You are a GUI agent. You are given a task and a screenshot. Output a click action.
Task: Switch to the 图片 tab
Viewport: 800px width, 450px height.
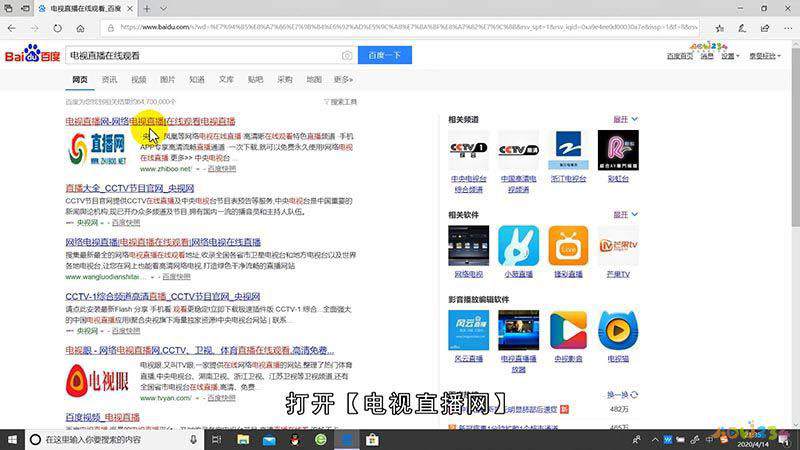[x=167, y=80]
